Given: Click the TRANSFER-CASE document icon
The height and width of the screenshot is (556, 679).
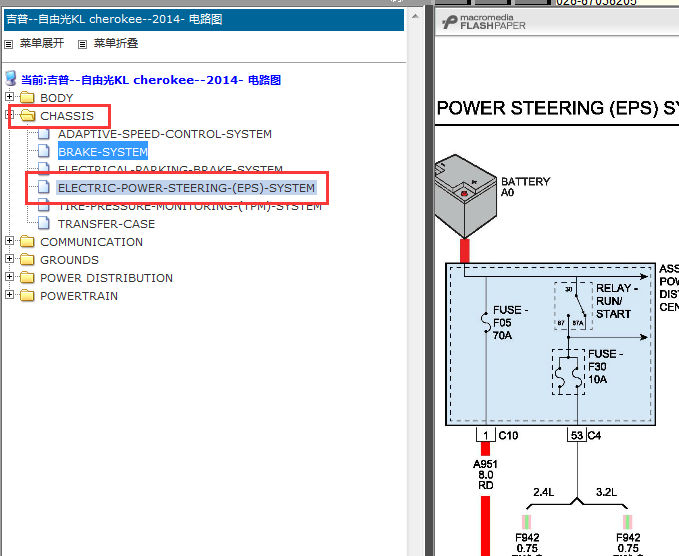Looking at the screenshot, I should click(44, 223).
